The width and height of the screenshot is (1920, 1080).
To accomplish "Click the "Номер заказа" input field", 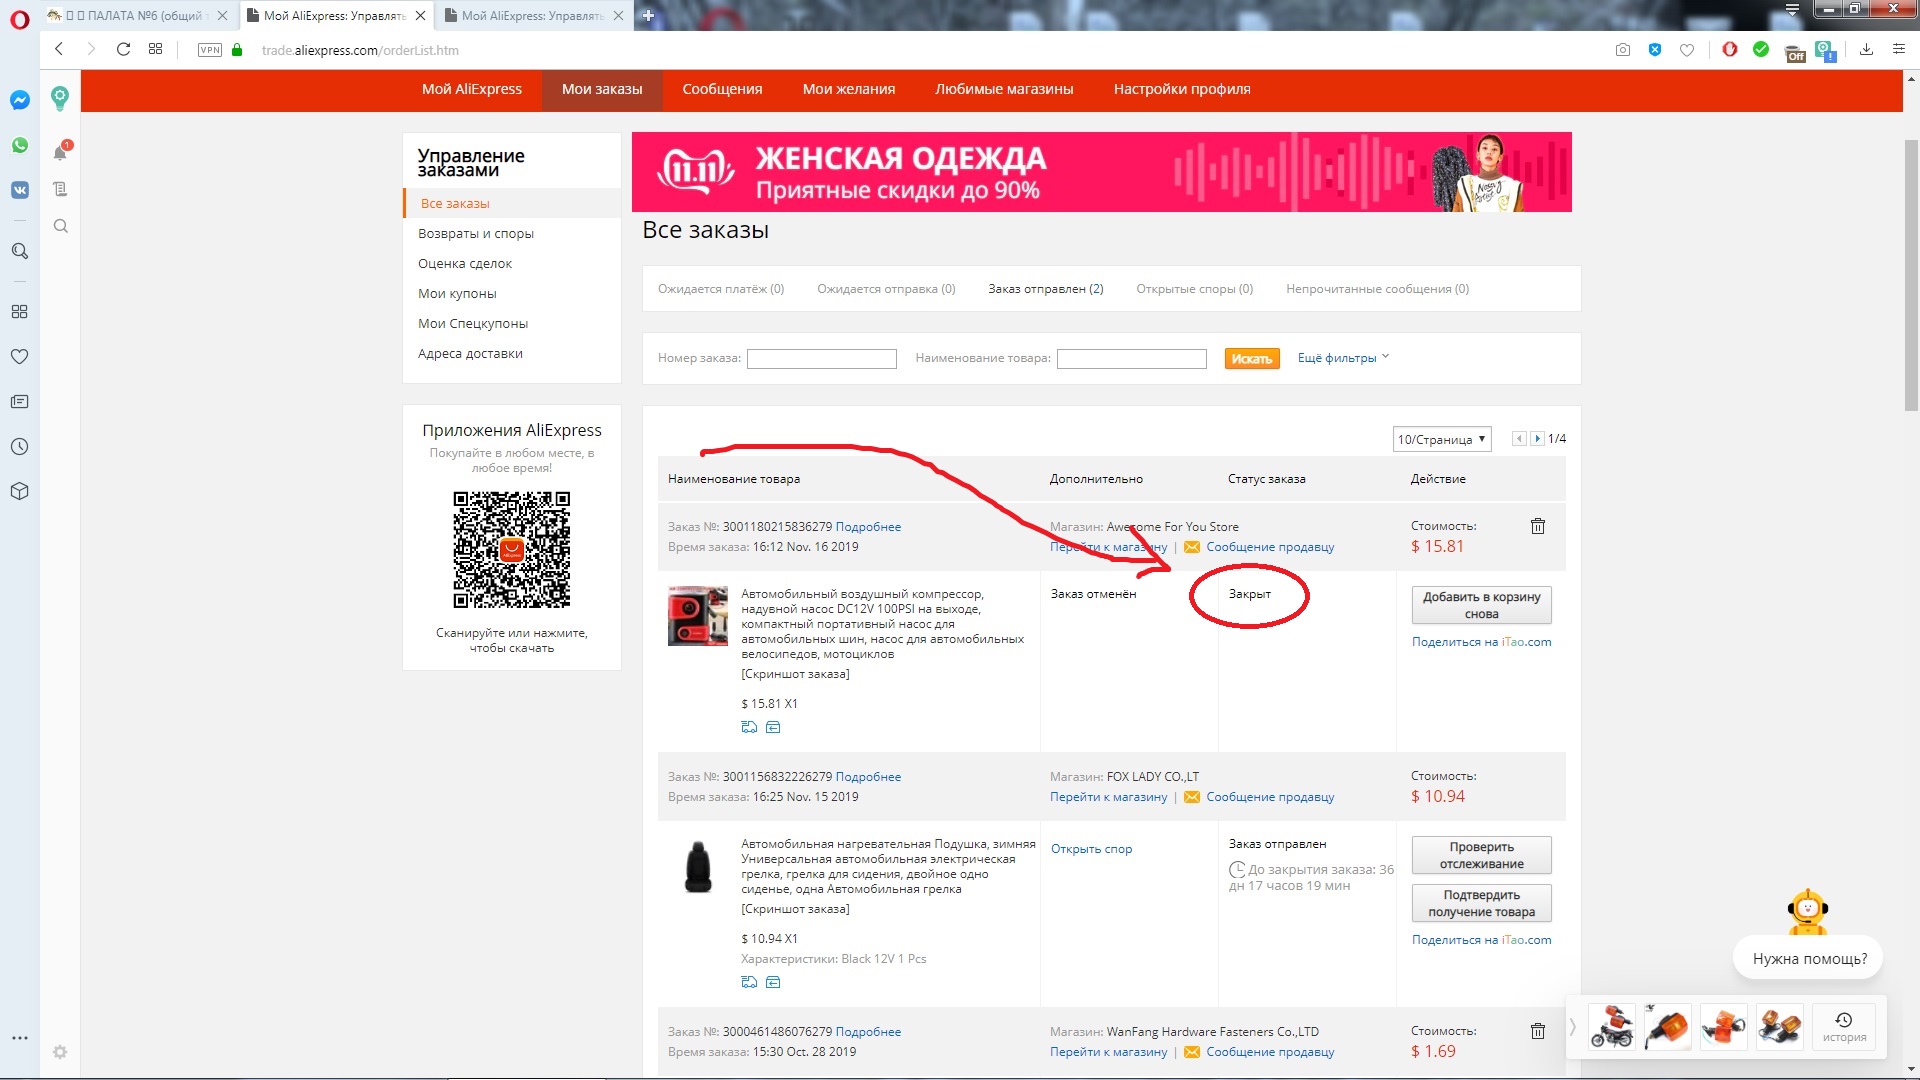I will point(821,359).
